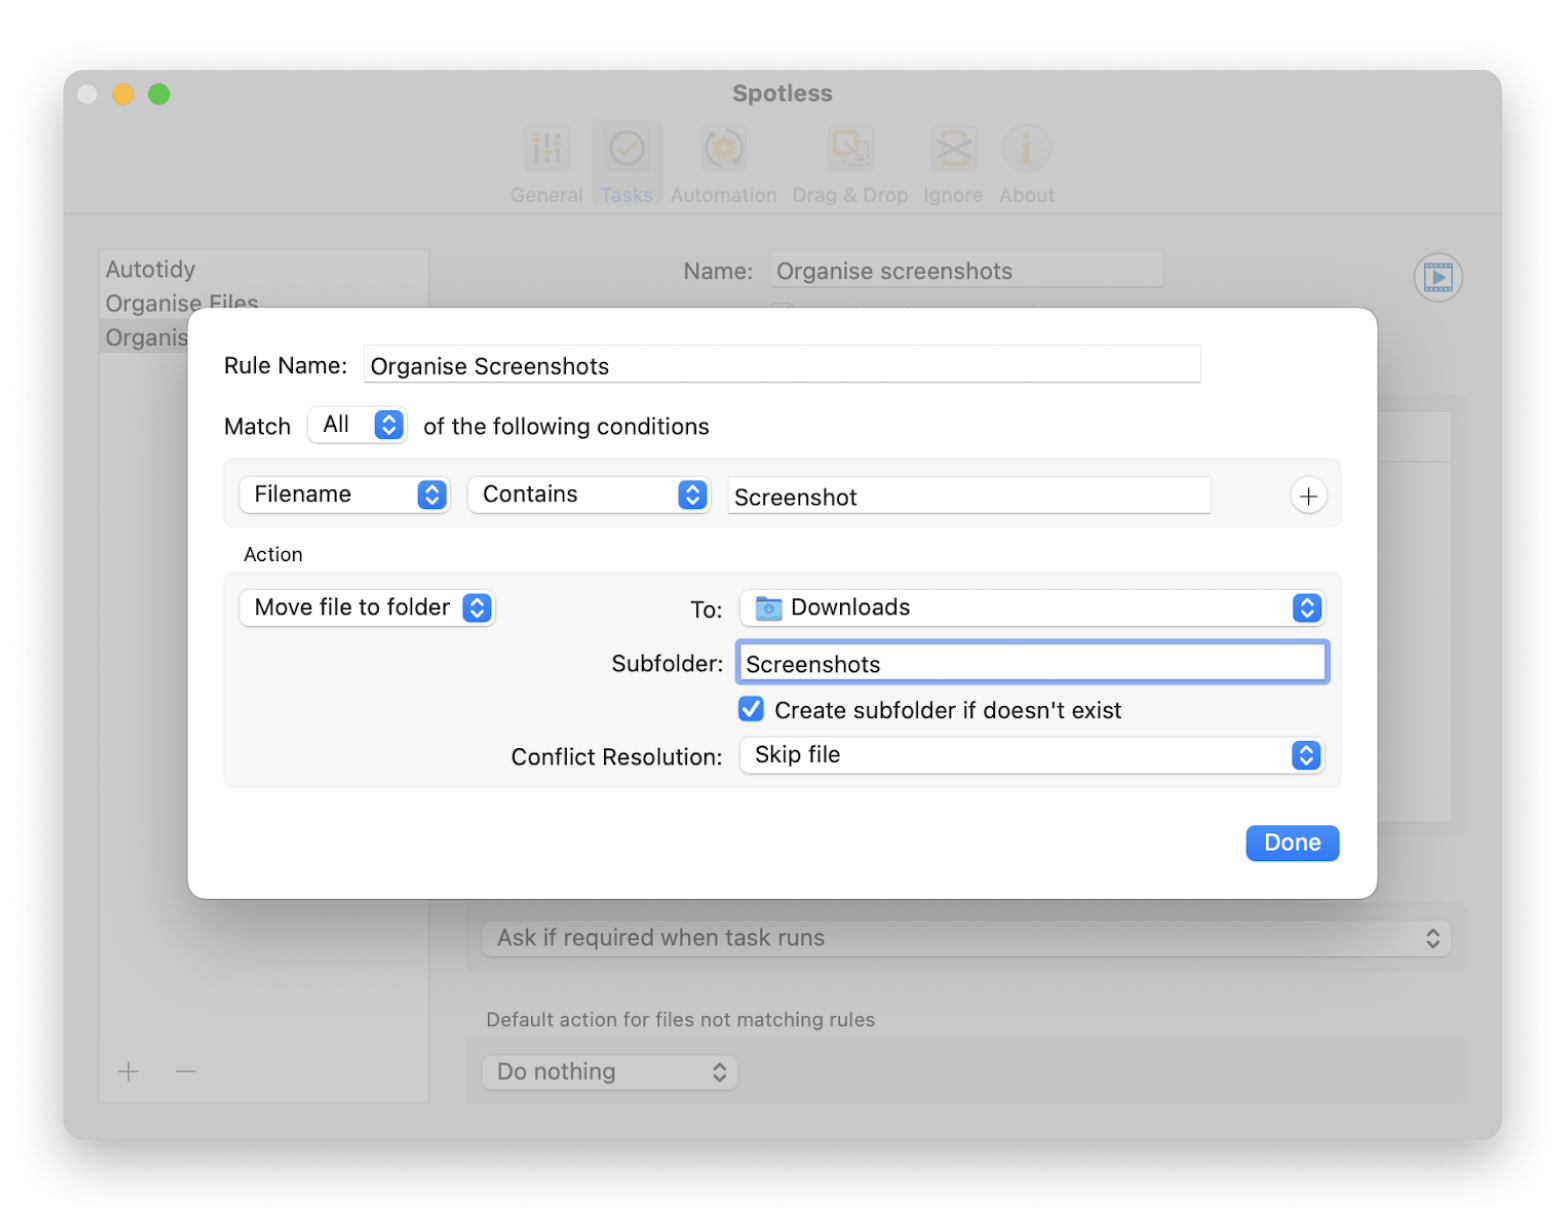Click the Rule Name text field
This screenshot has width=1560, height=1232.
tap(782, 365)
